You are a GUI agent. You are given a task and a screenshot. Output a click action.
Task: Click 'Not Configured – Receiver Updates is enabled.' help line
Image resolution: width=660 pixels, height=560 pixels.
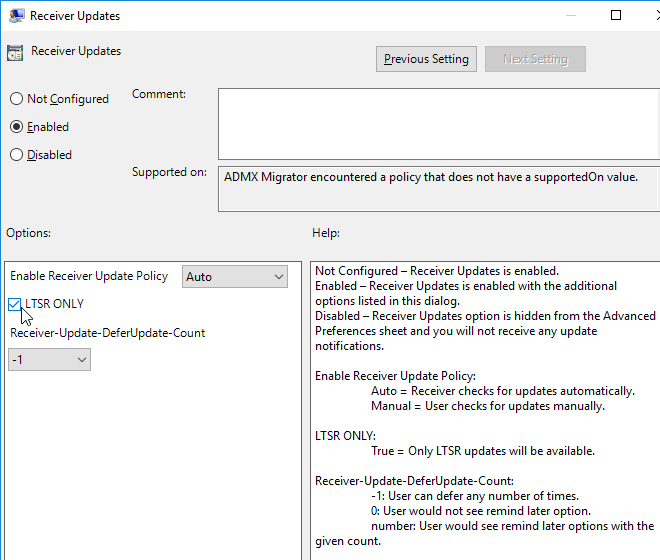[437, 271]
